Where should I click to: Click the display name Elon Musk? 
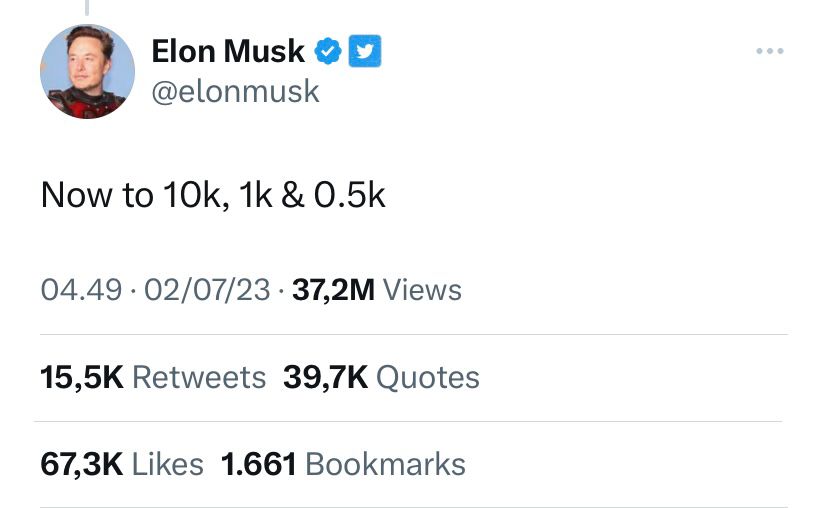tap(228, 51)
